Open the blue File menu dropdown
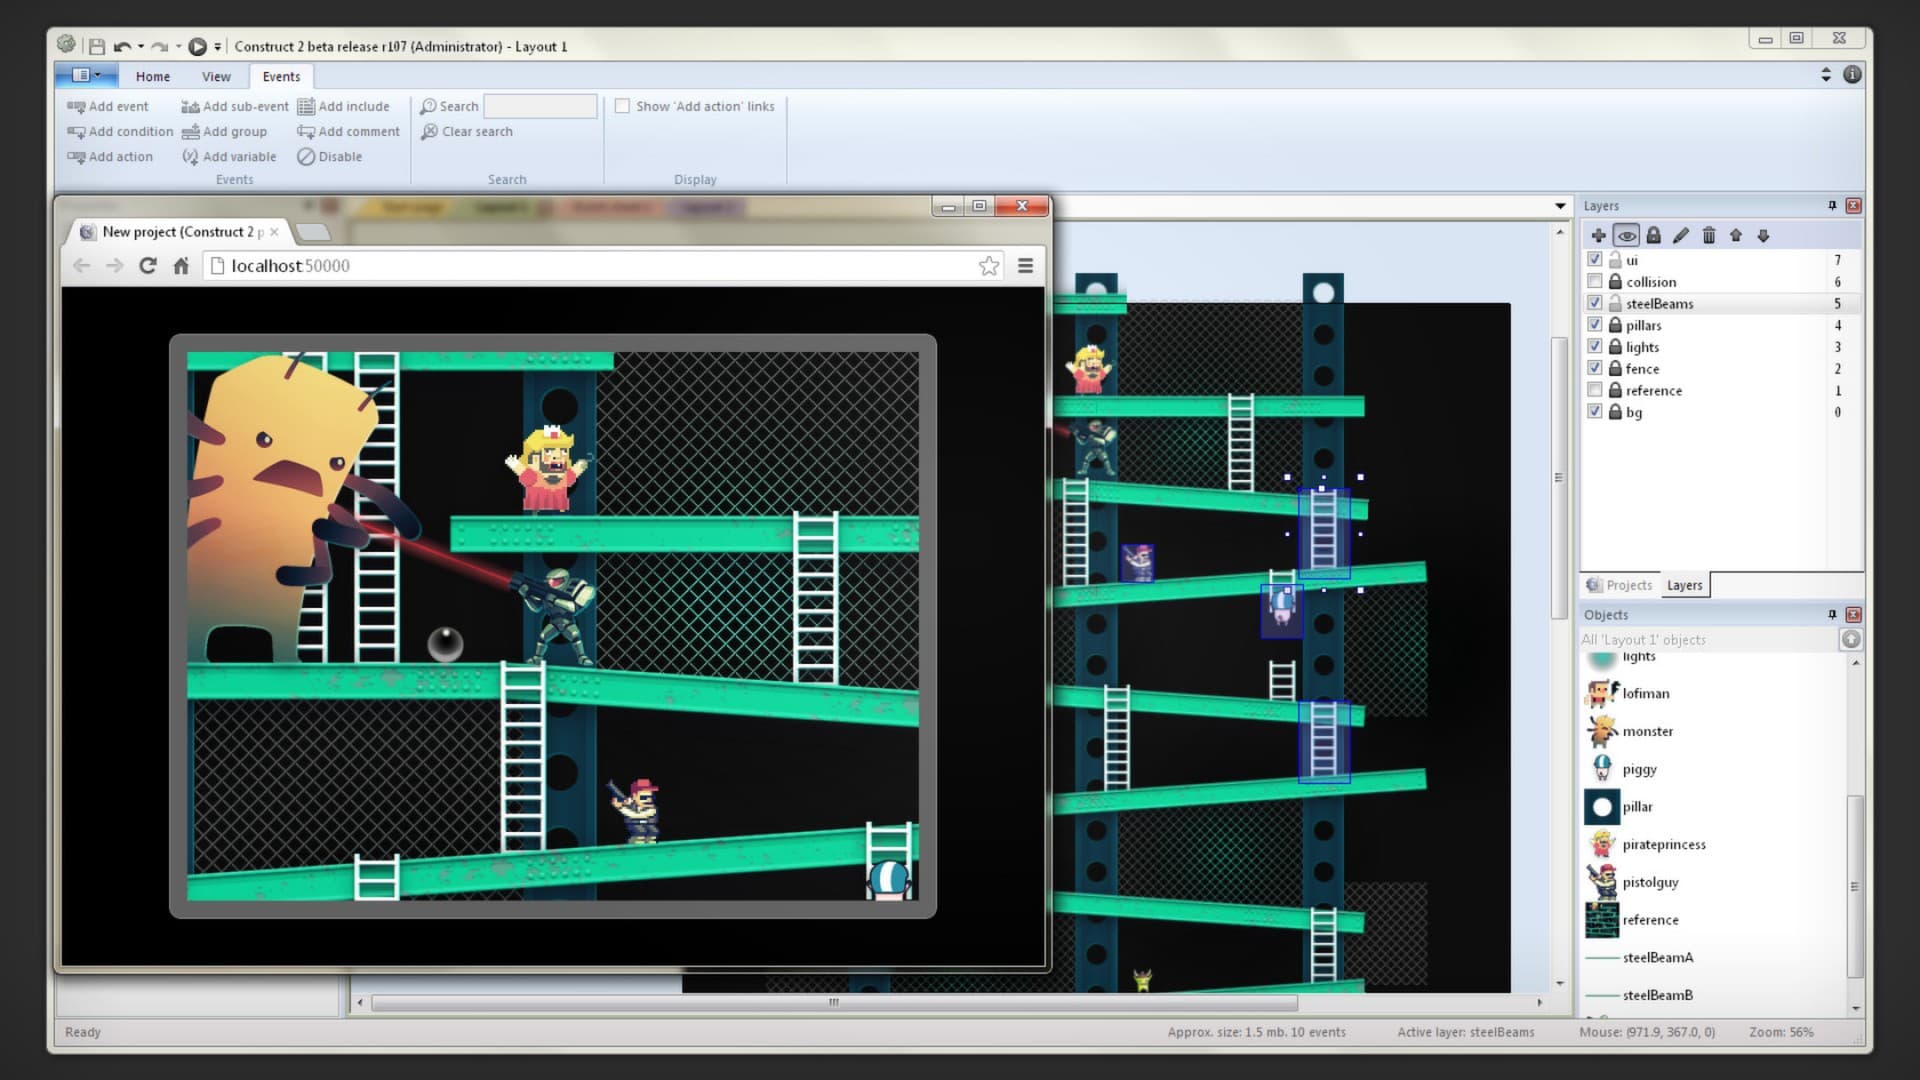 click(x=86, y=75)
